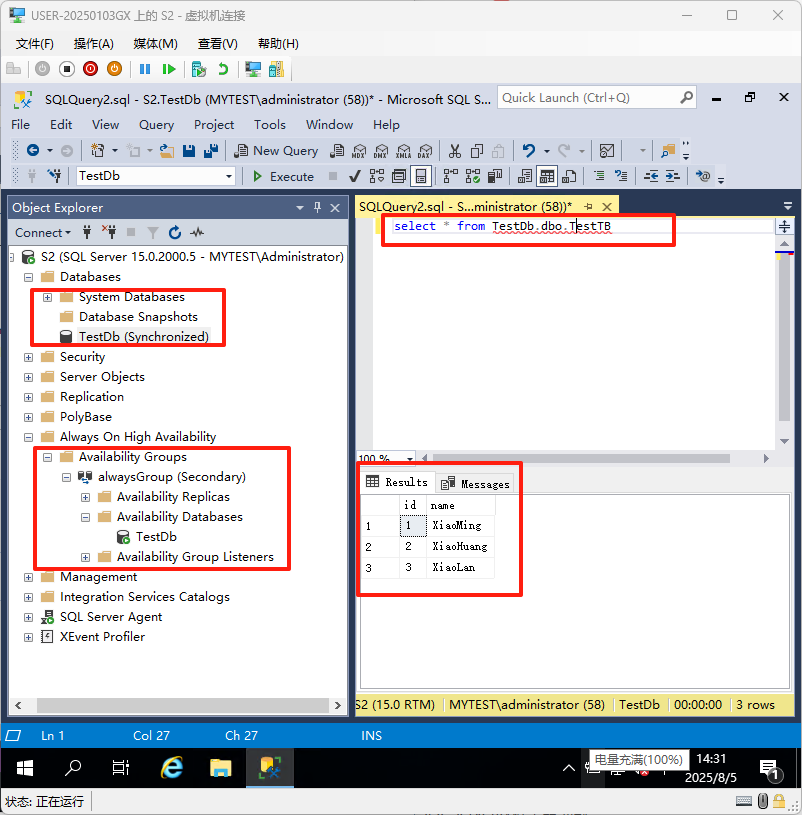Image resolution: width=802 pixels, height=815 pixels.
Task: Click the Undo arrow icon
Action: [x=529, y=151]
